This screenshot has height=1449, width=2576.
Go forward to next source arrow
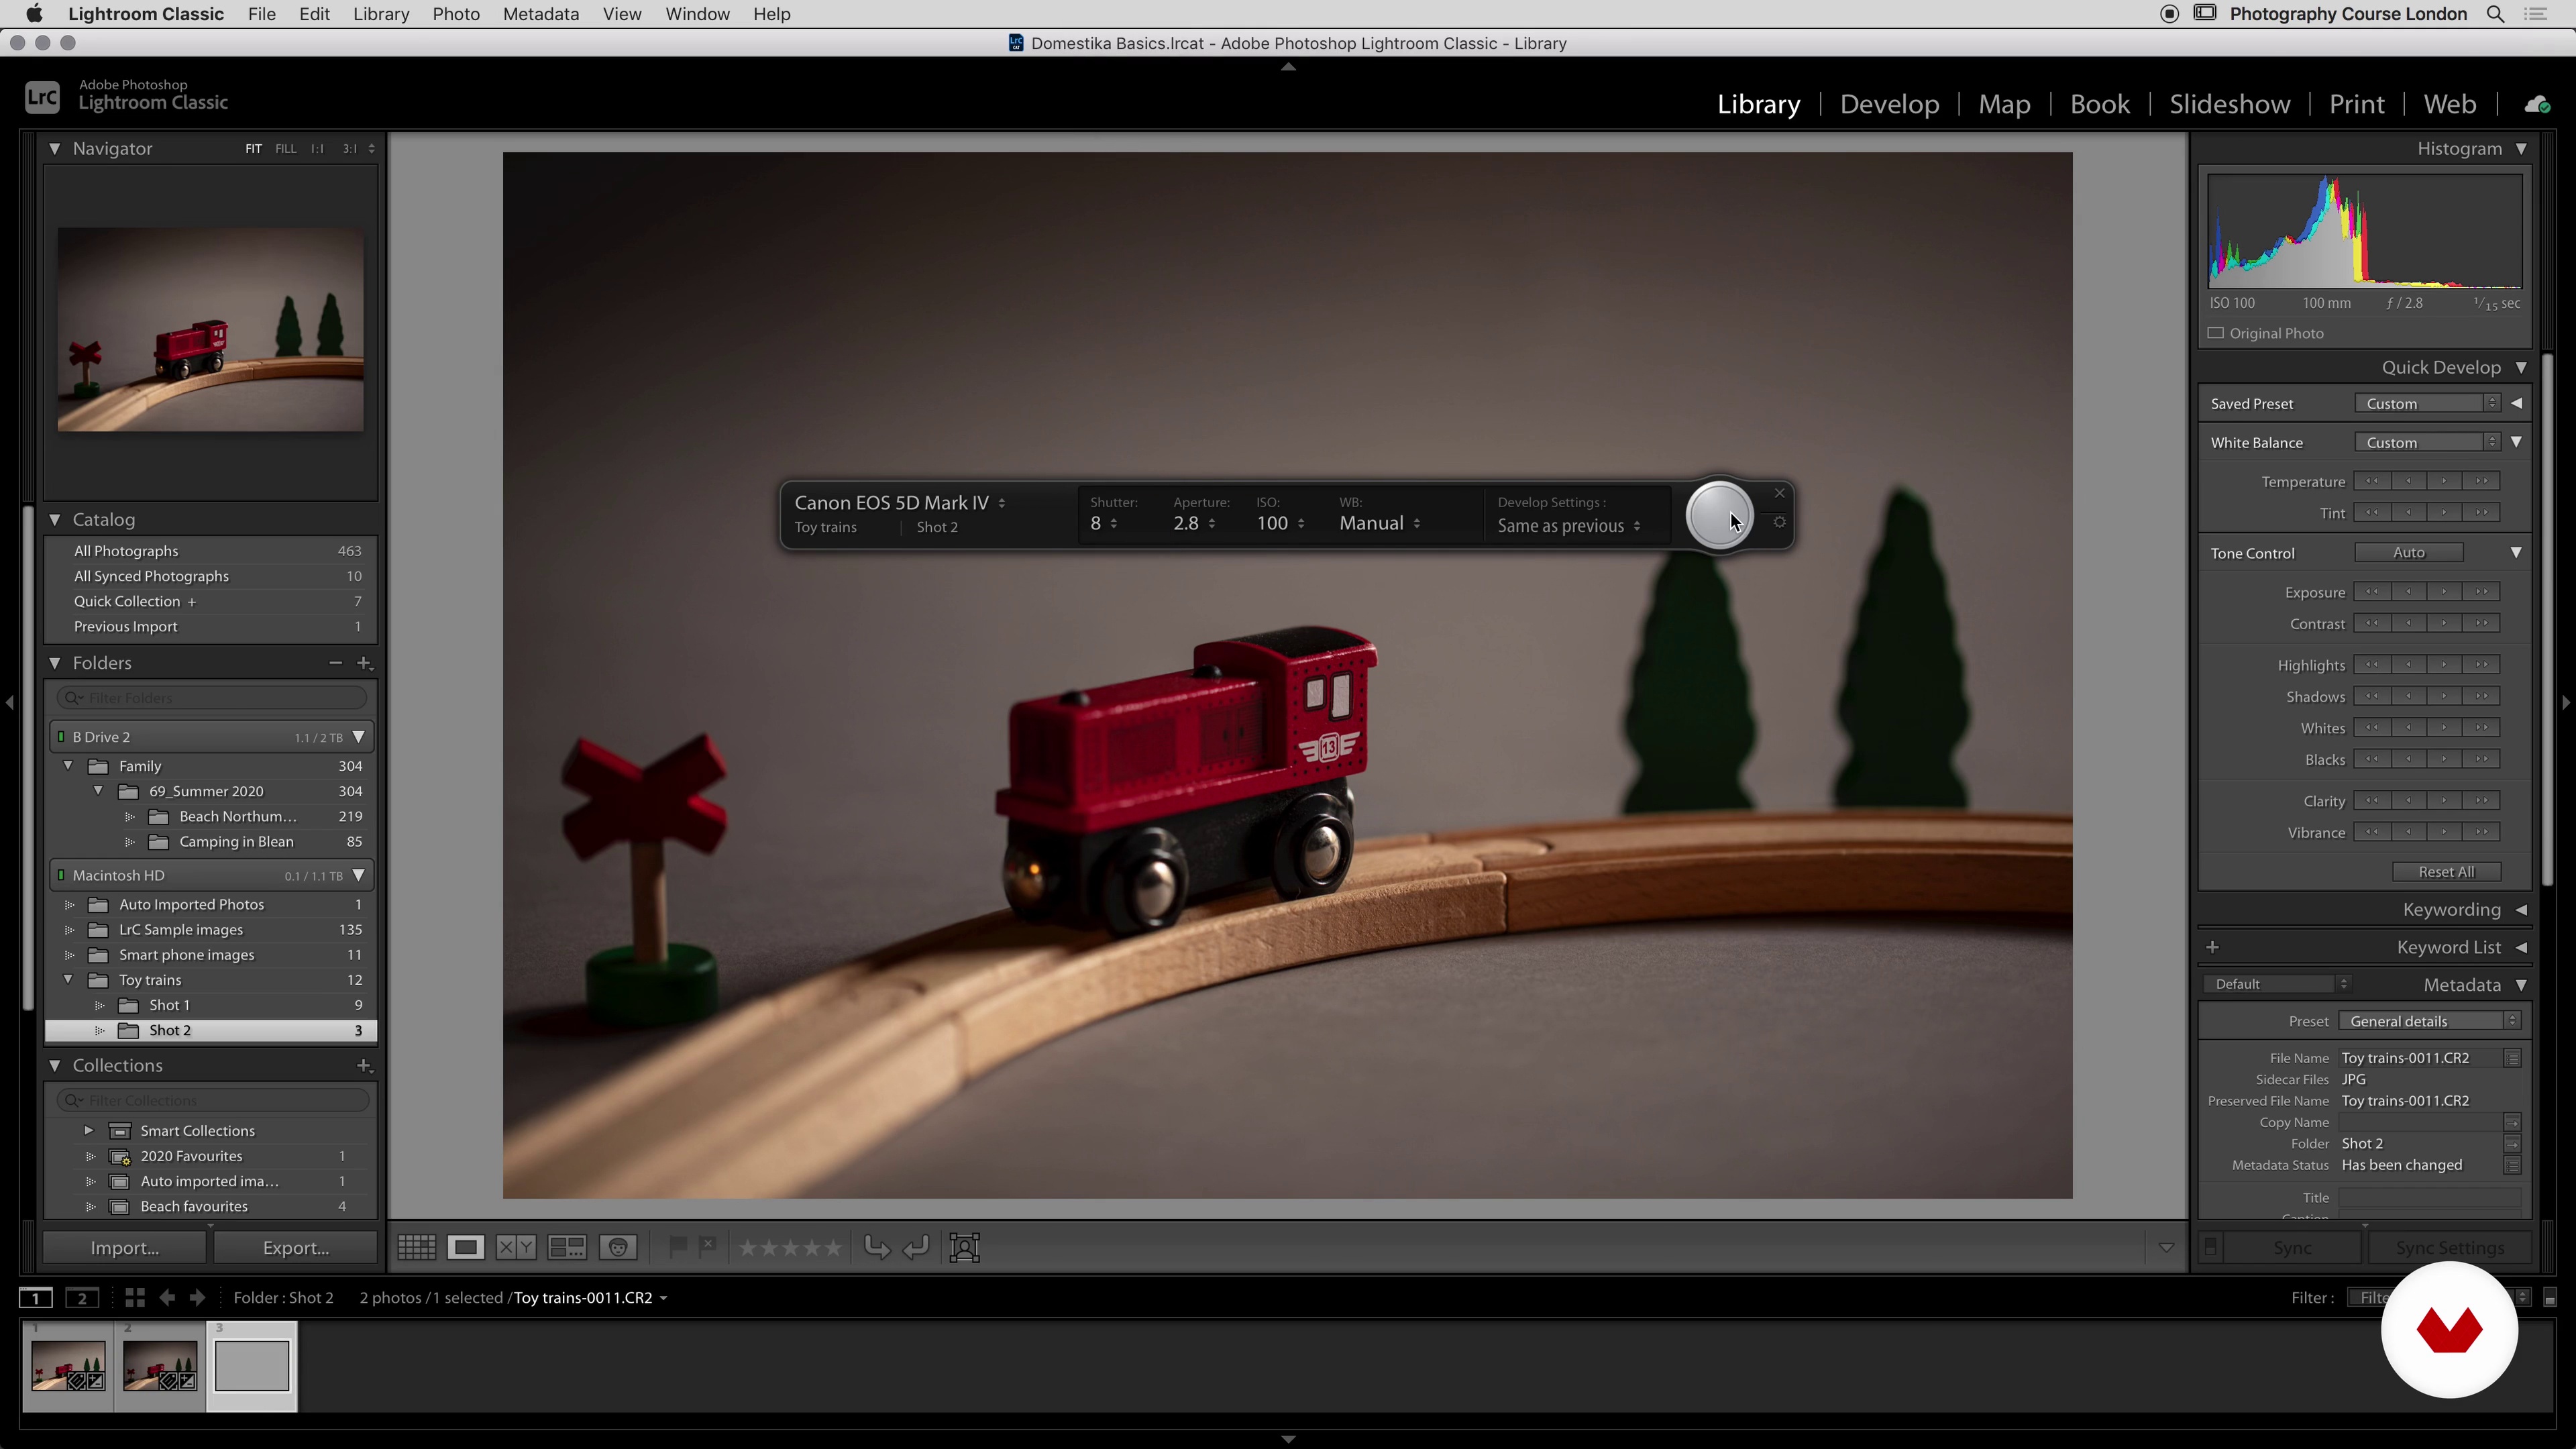point(197,1297)
